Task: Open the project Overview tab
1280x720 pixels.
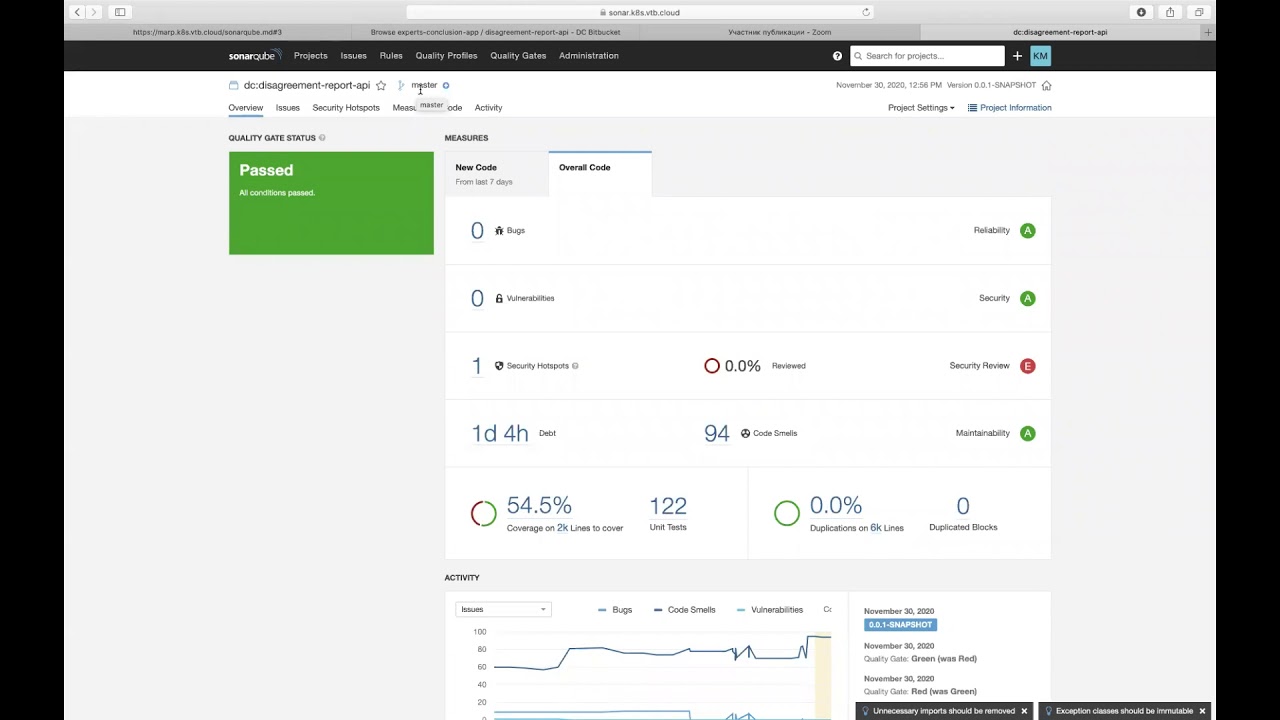Action: point(245,108)
